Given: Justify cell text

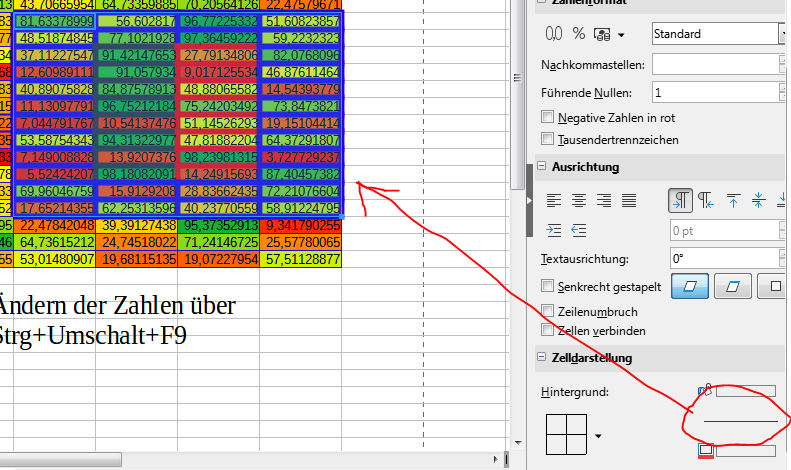Looking at the screenshot, I should (629, 201).
